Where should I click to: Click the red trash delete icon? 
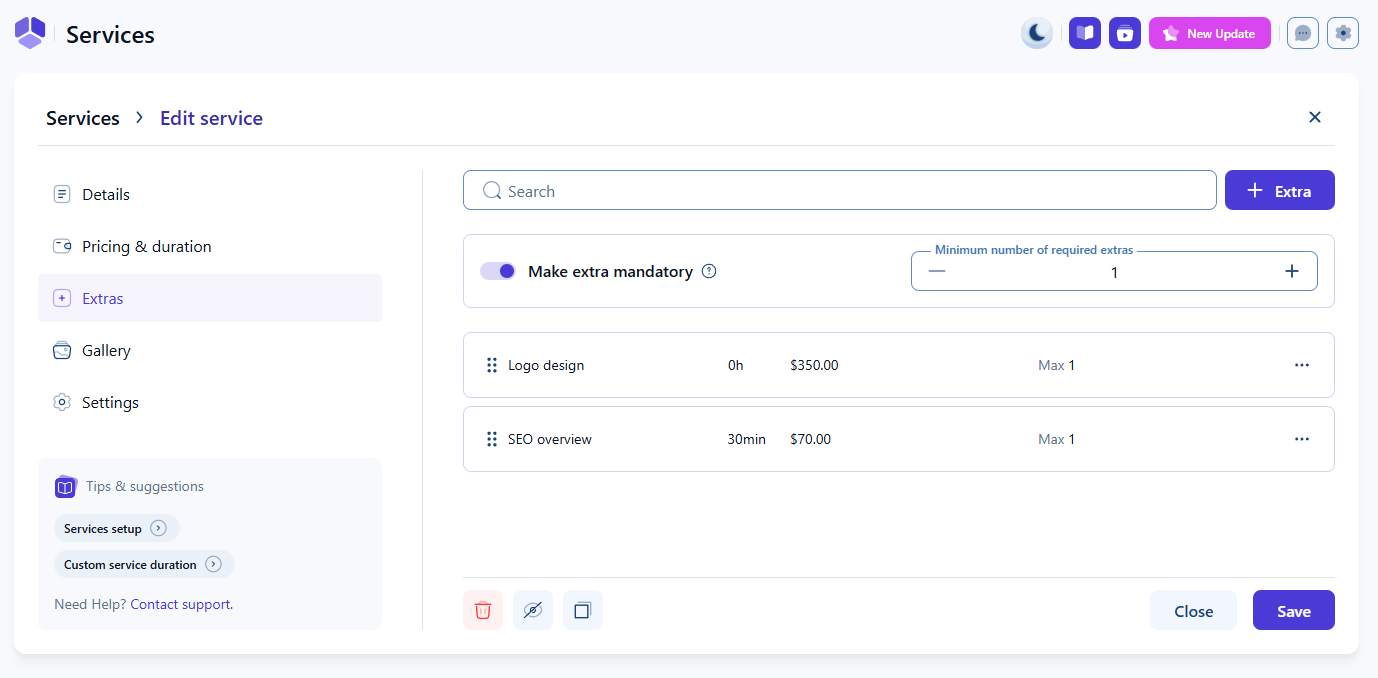pyautogui.click(x=483, y=610)
